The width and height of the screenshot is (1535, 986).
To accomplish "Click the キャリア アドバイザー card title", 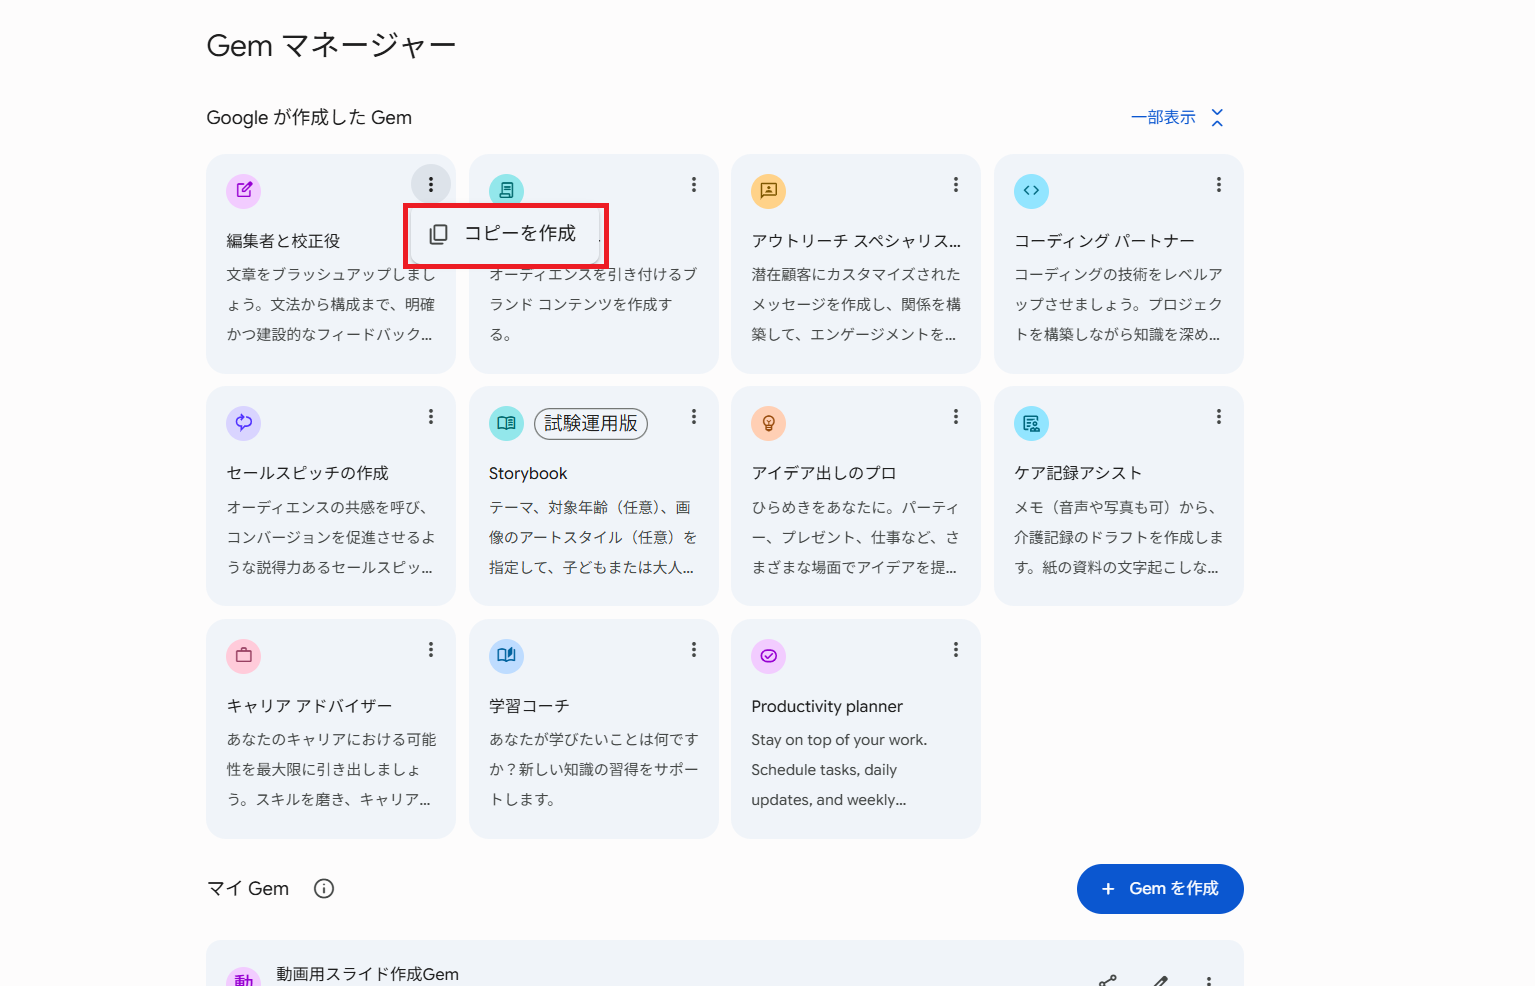I will coord(309,706).
